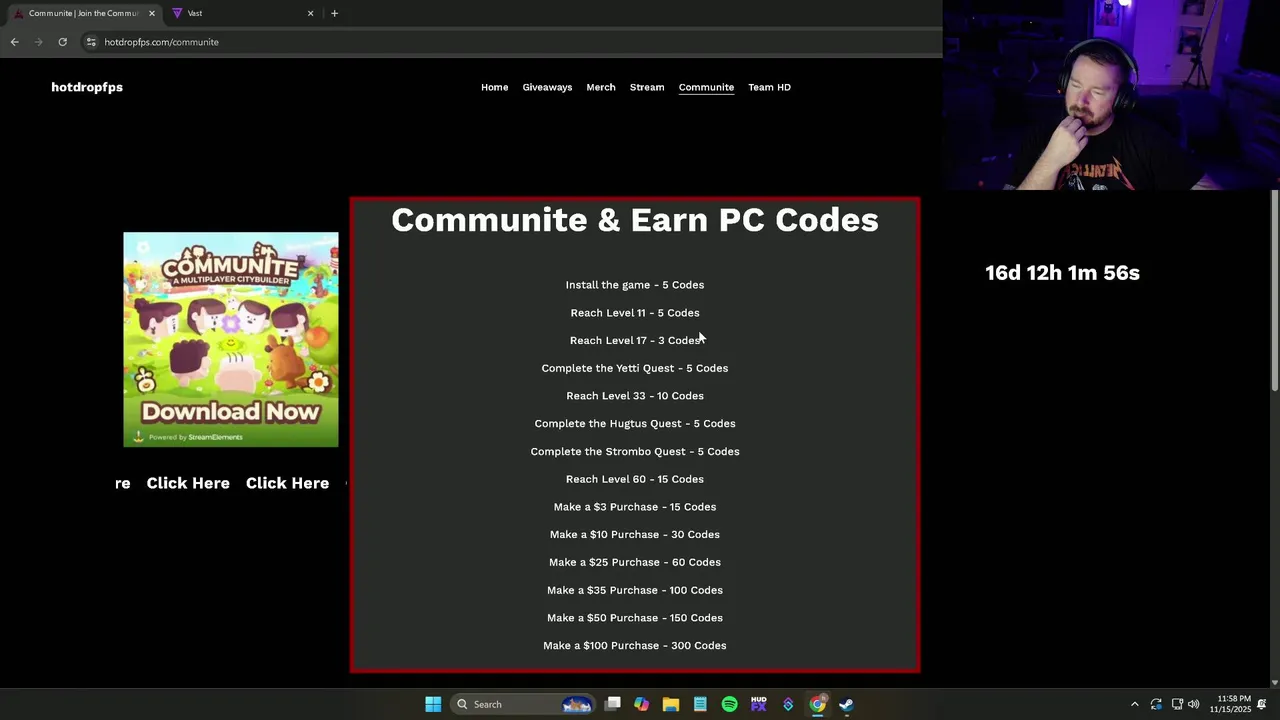Select the Install the game - 5 Codes line
This screenshot has width=1280, height=720.
pyautogui.click(x=635, y=285)
